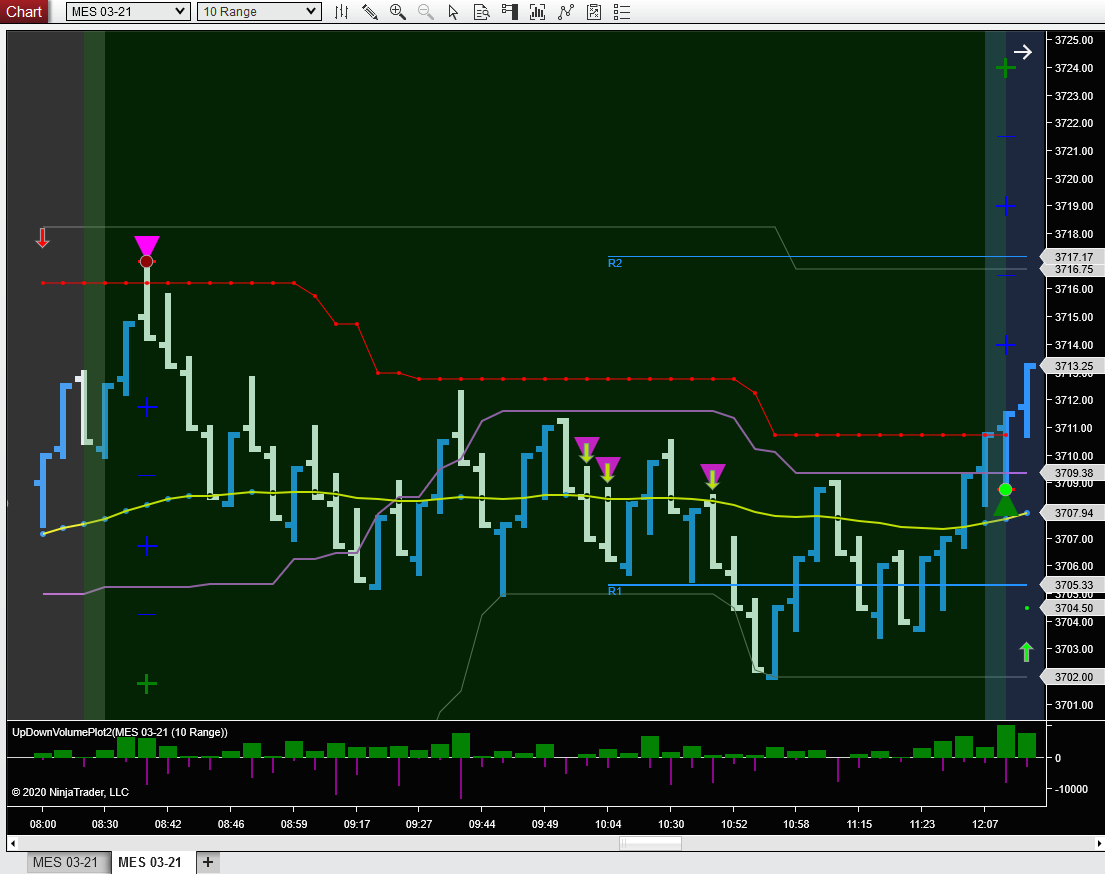Add a new tab with plus button
Image resolution: width=1105 pixels, height=874 pixels.
tap(207, 862)
